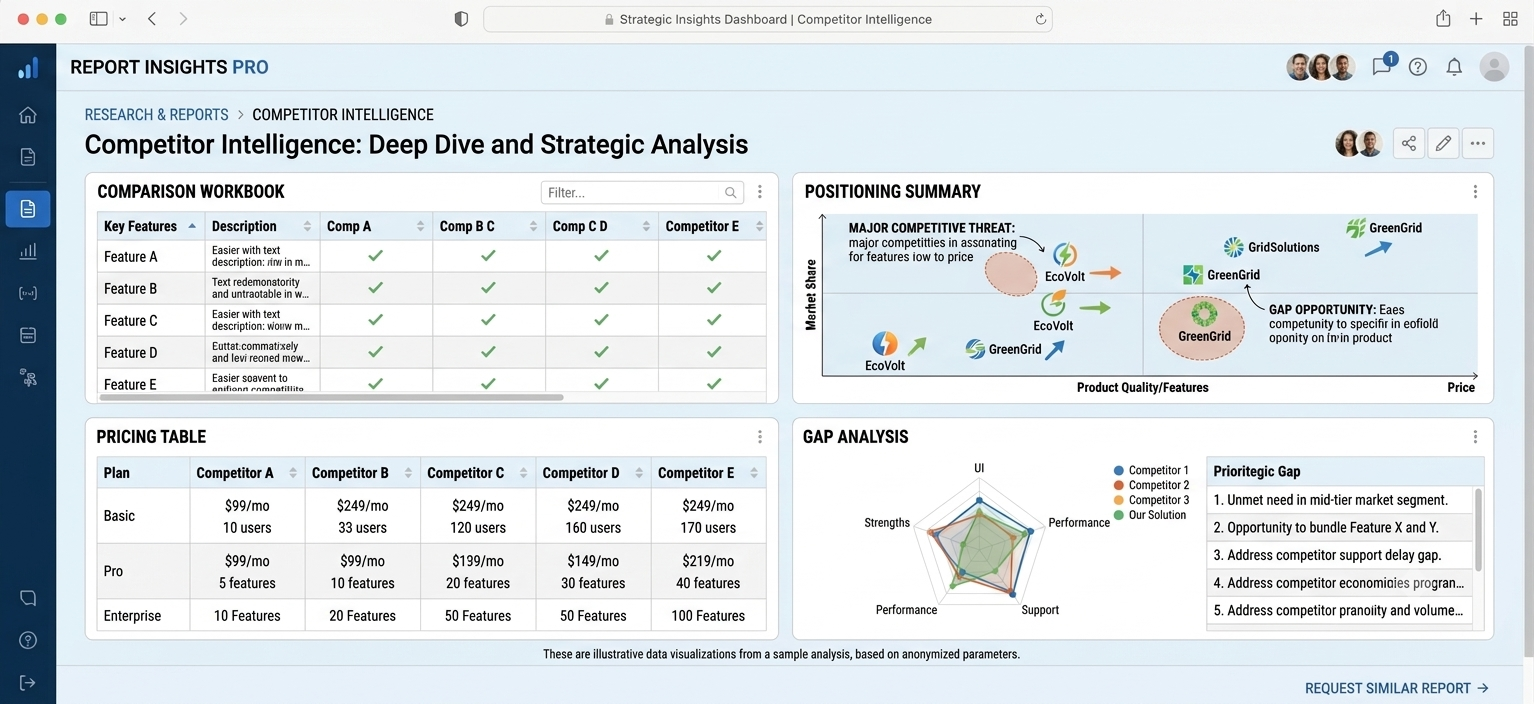The width and height of the screenshot is (1534, 704).
Task: Open Pricing Table panel options menu
Action: [x=760, y=437]
